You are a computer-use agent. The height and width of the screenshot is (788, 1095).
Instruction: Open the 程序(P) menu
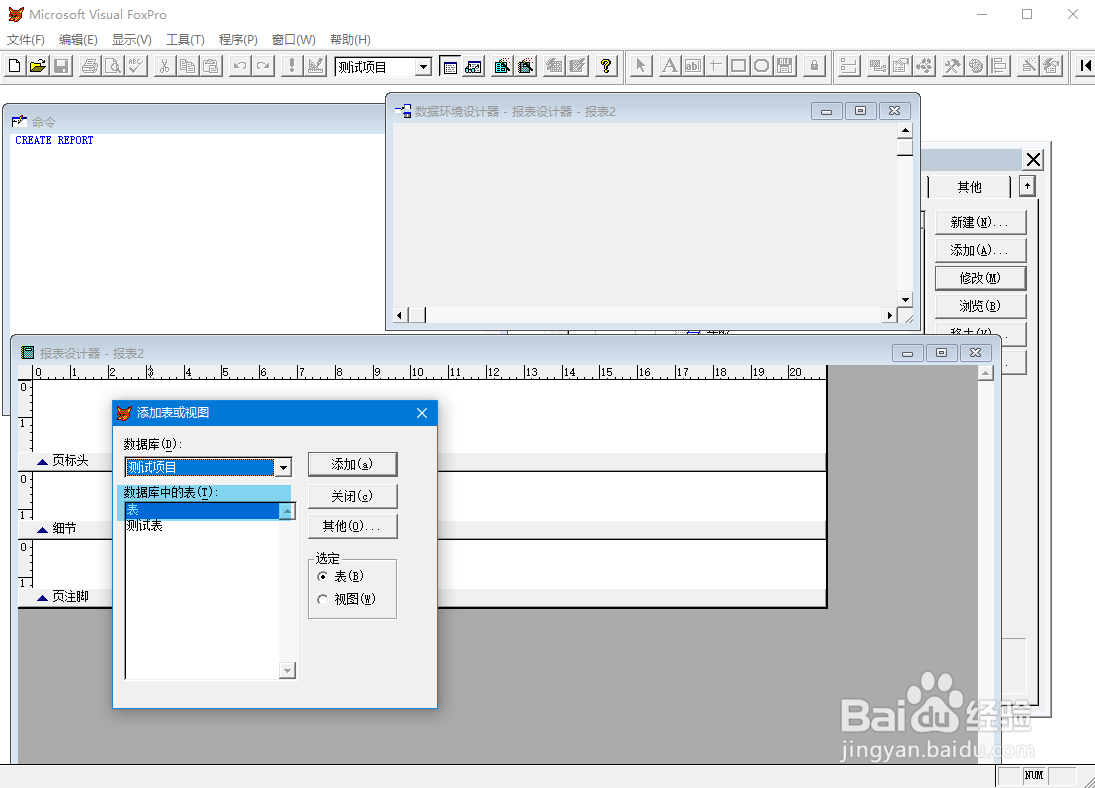[238, 40]
